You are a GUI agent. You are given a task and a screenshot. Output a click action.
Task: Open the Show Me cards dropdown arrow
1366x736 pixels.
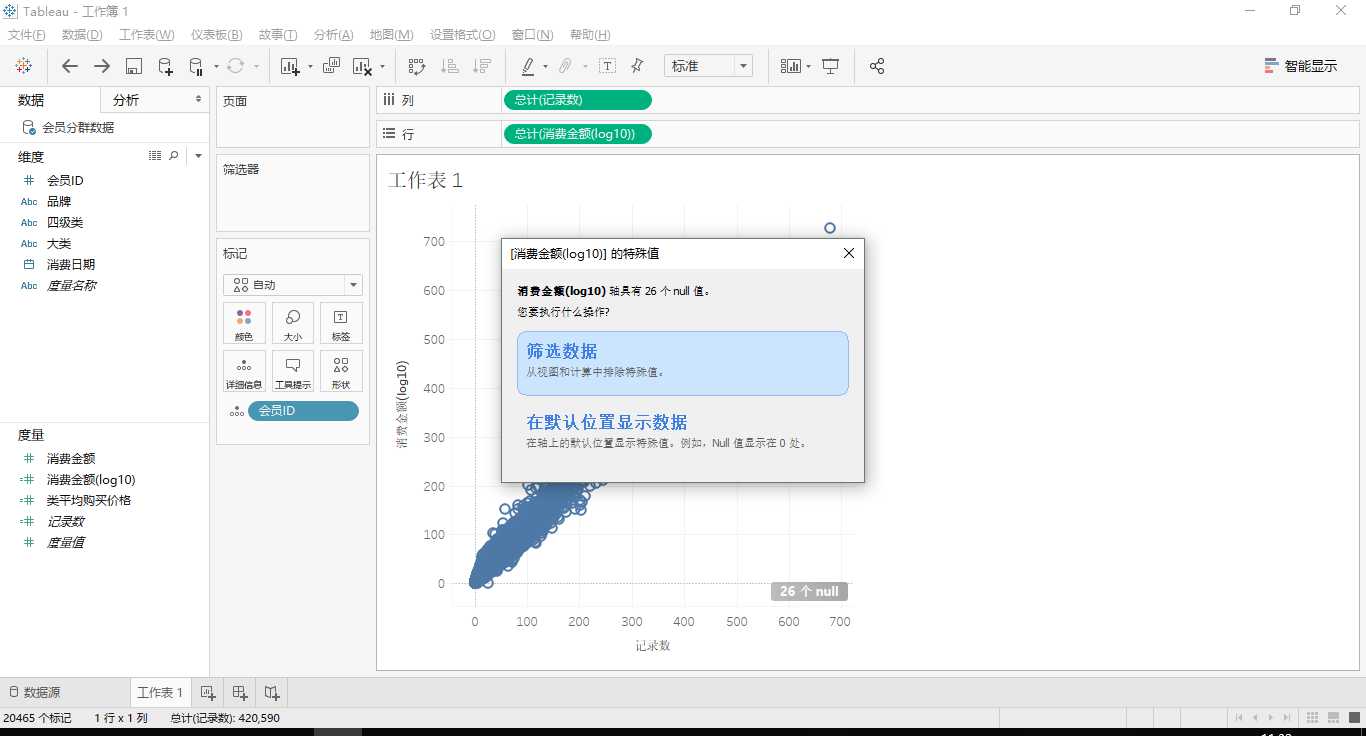point(808,67)
